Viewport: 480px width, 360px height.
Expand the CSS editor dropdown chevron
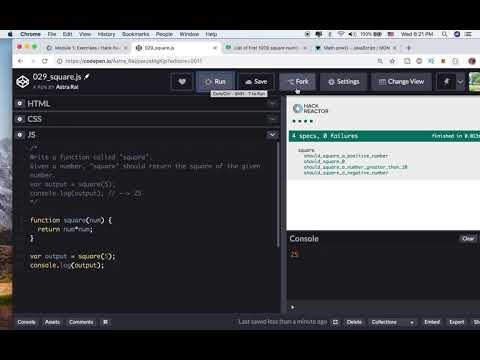272,119
